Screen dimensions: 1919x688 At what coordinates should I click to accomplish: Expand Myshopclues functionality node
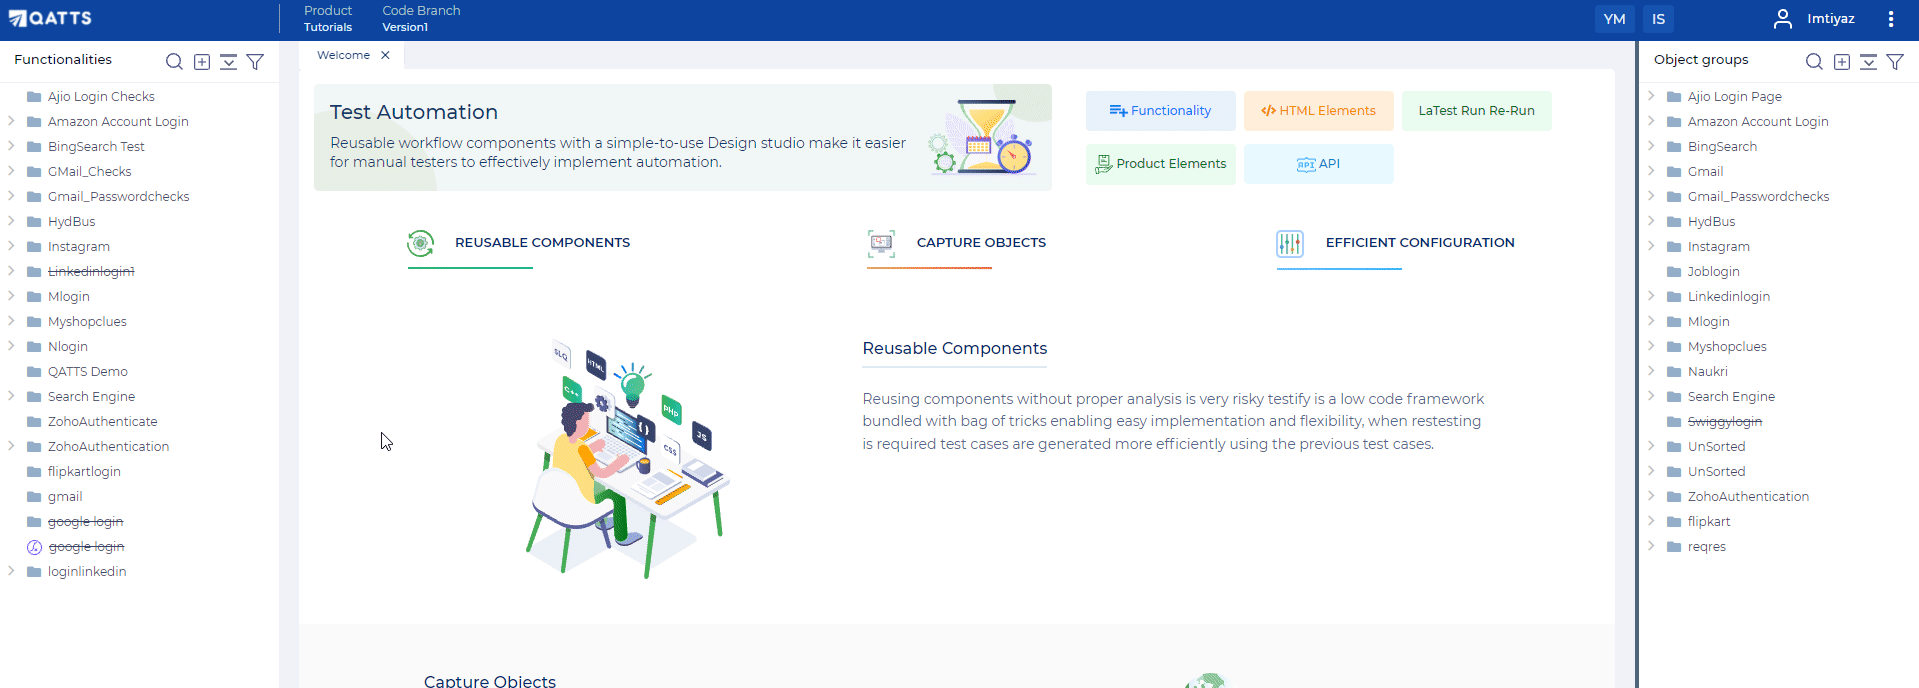tap(11, 321)
